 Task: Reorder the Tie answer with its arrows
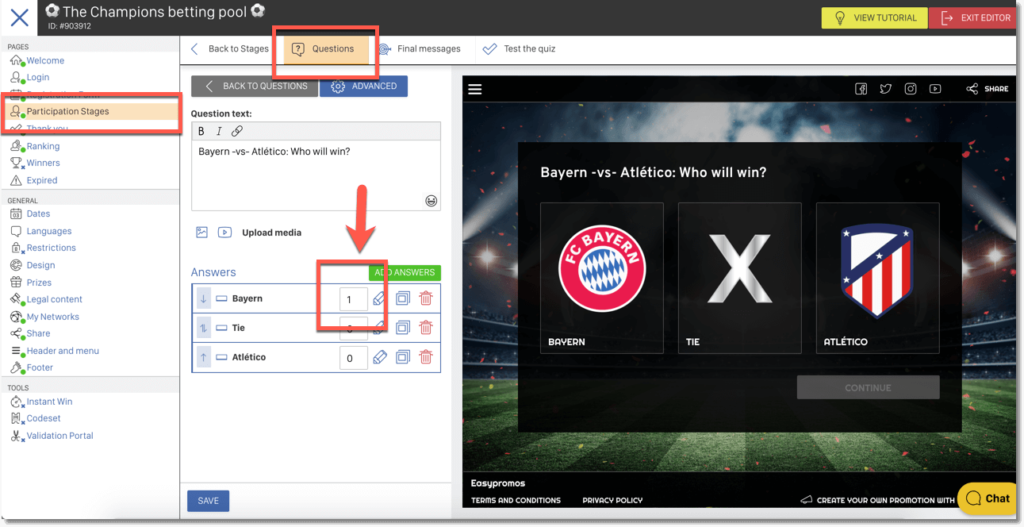pyautogui.click(x=203, y=328)
